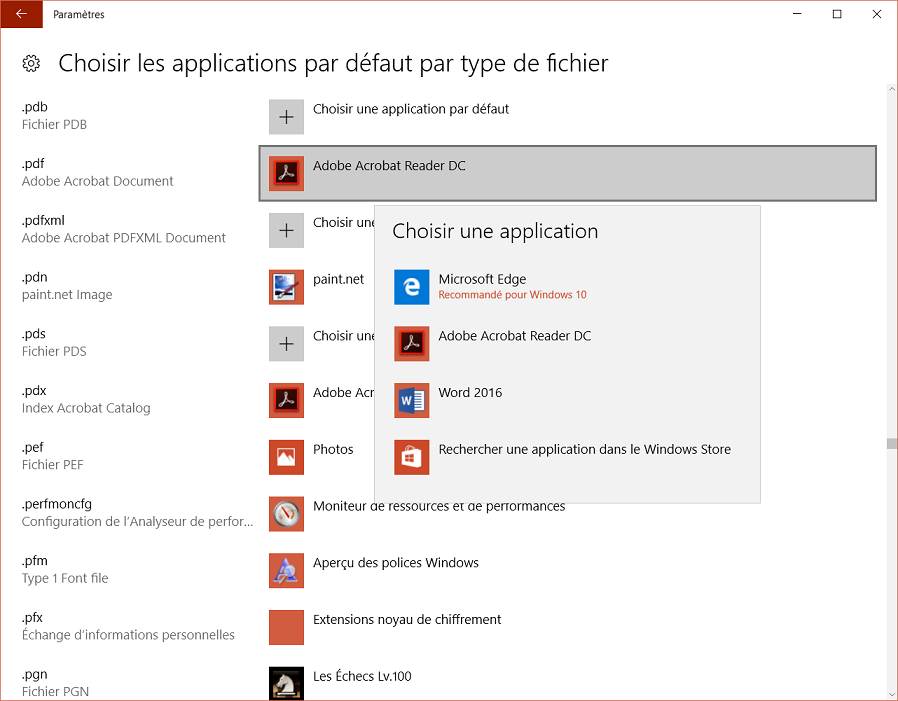Click the Adobe Acrobat icon in .pdf row
This screenshot has height=701, width=898.
pos(286,173)
